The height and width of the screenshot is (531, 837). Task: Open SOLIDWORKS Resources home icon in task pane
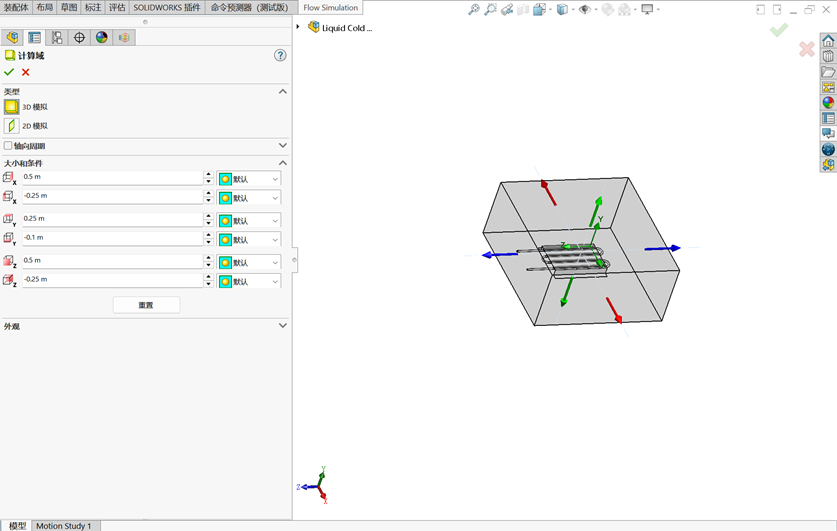(828, 41)
